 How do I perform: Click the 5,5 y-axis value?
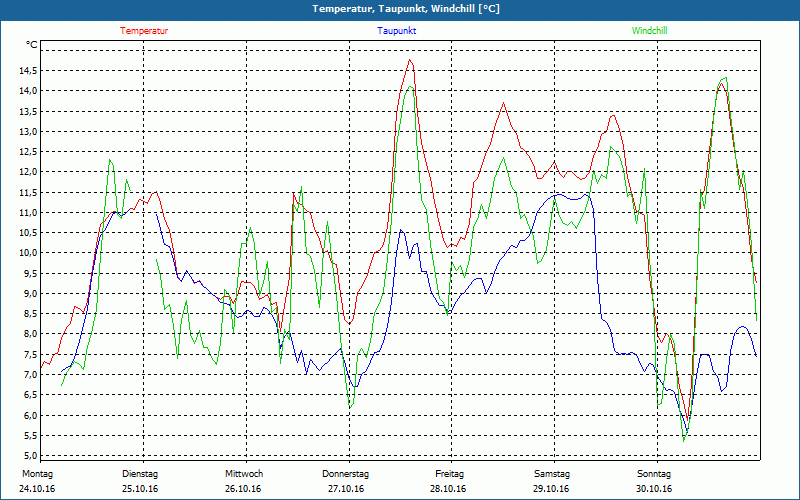point(30,435)
